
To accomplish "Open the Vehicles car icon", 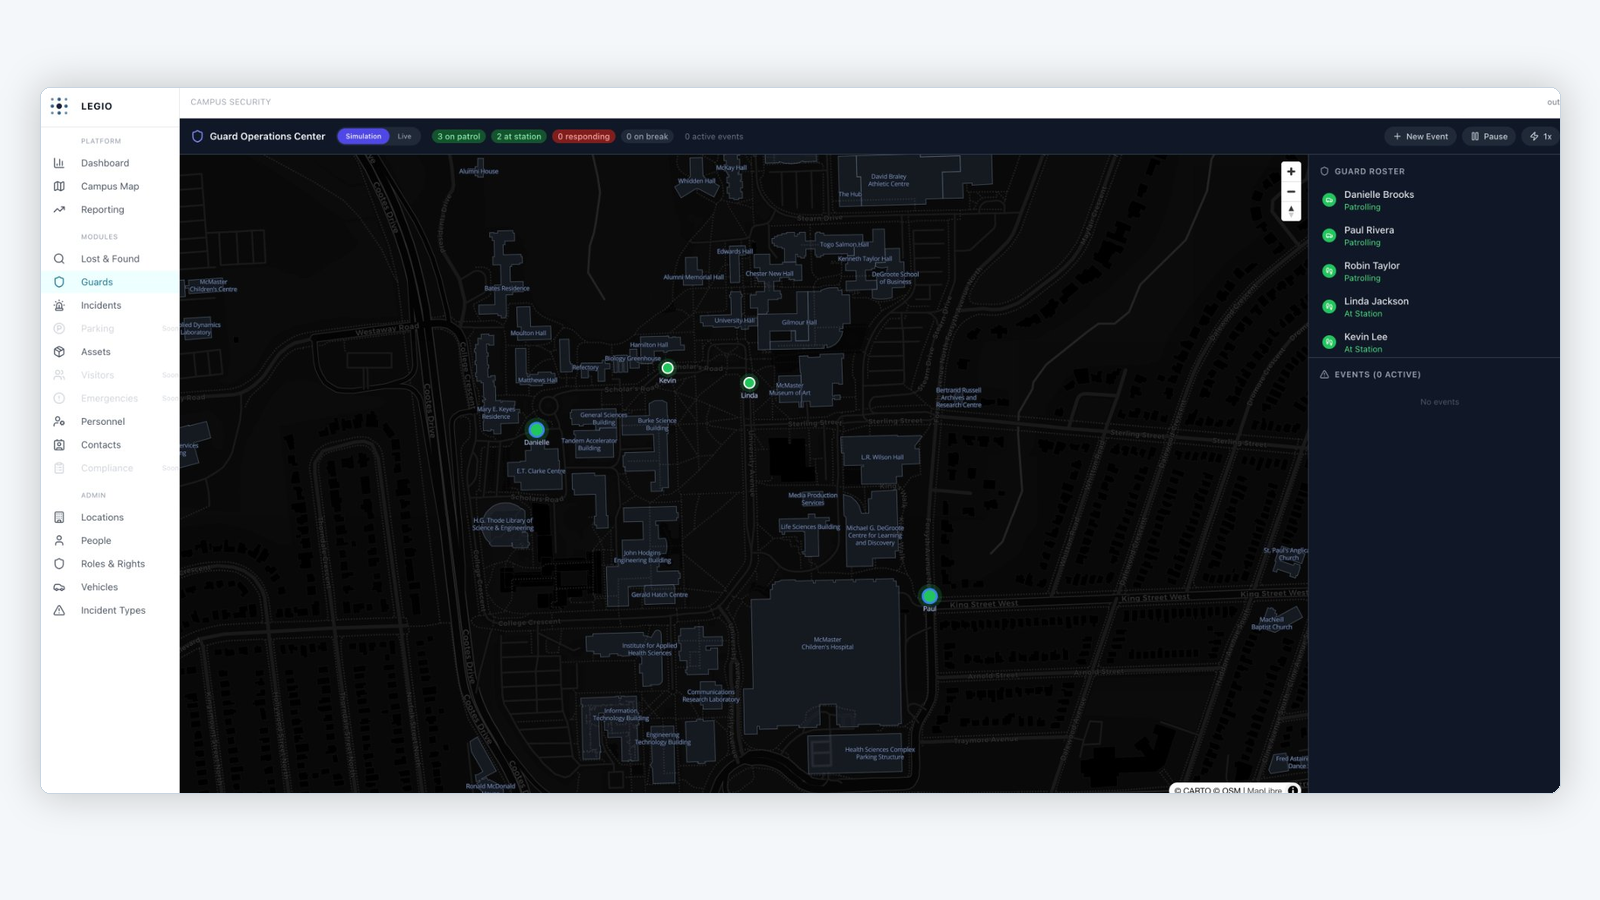I will (x=59, y=587).
